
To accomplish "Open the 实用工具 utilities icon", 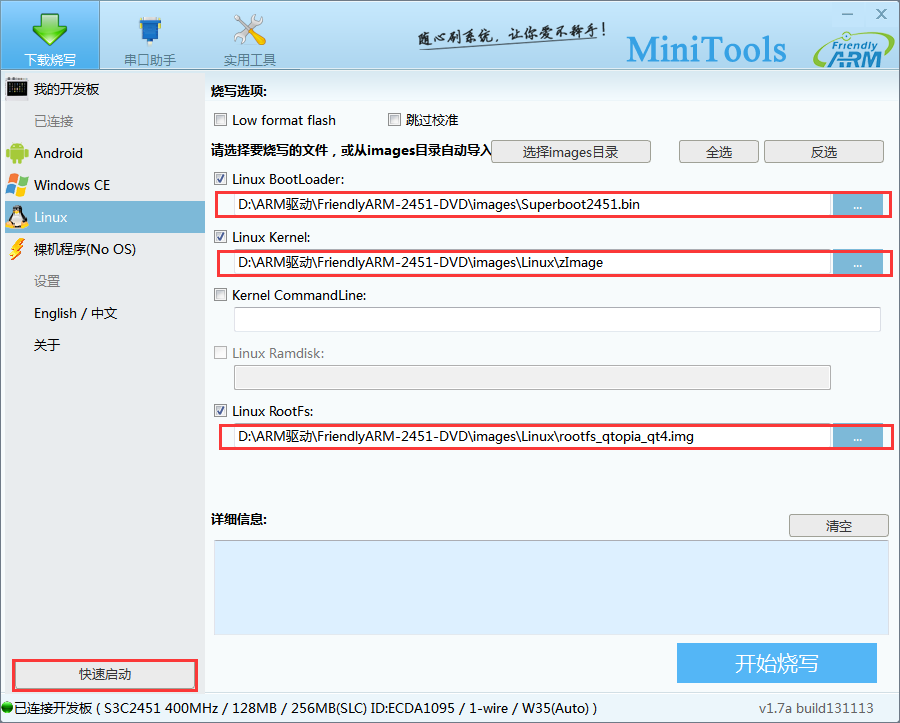I will [x=249, y=30].
